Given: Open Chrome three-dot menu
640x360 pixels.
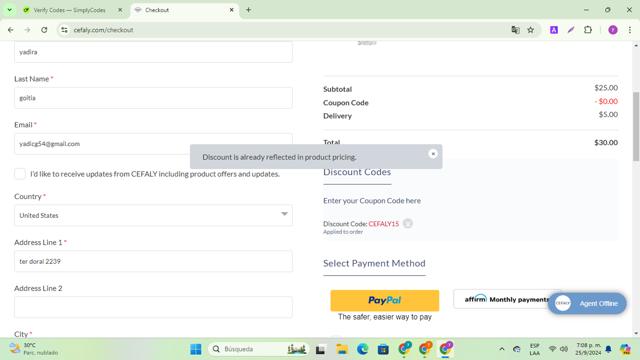Looking at the screenshot, I should point(630,30).
